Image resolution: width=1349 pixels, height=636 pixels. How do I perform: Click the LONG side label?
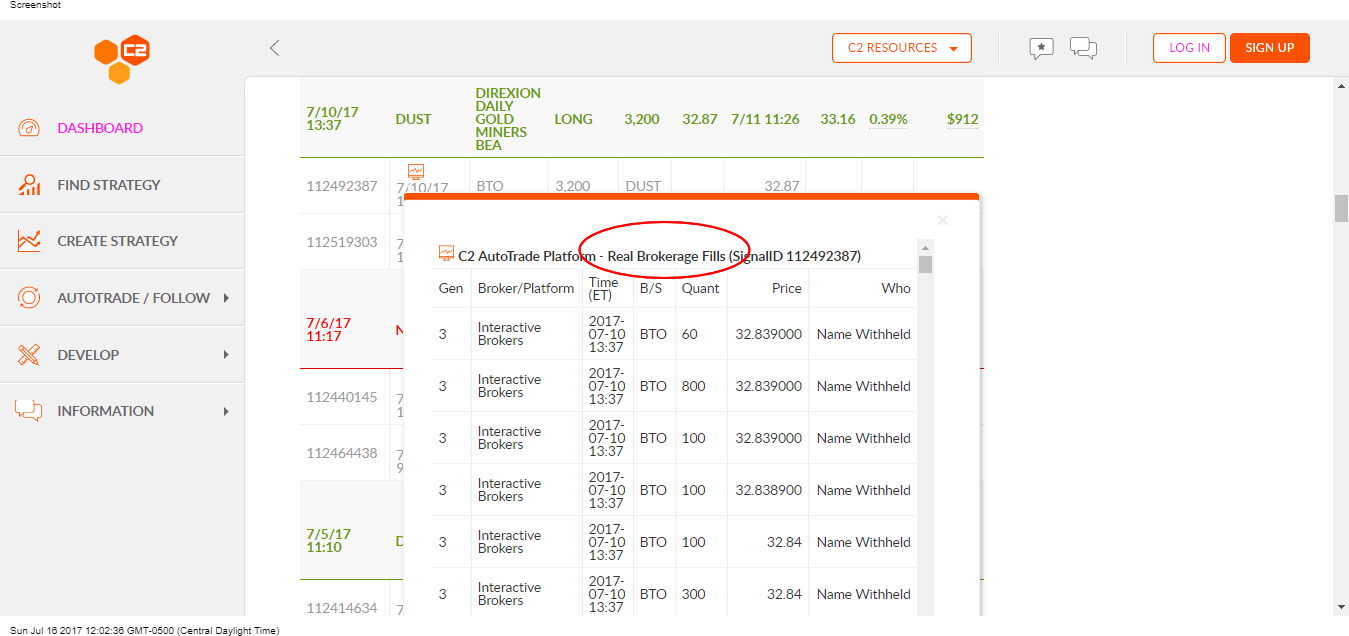coord(573,119)
